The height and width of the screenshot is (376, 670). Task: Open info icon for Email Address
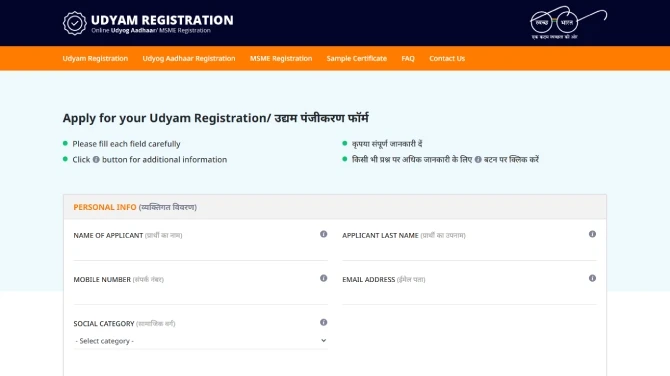(592, 278)
